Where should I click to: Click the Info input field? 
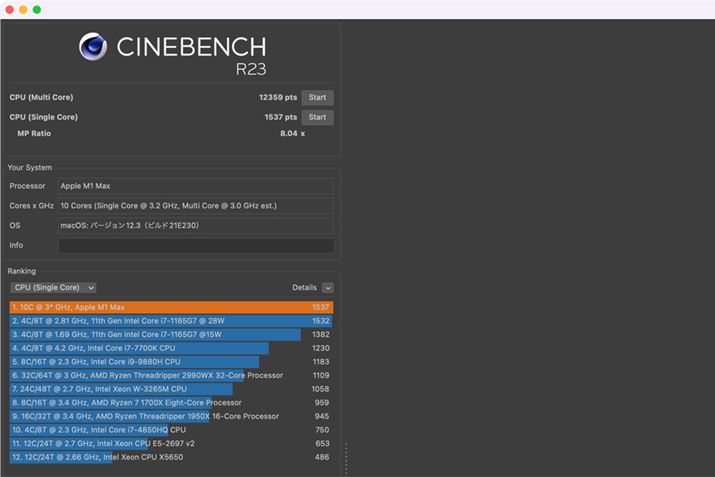[x=196, y=245]
